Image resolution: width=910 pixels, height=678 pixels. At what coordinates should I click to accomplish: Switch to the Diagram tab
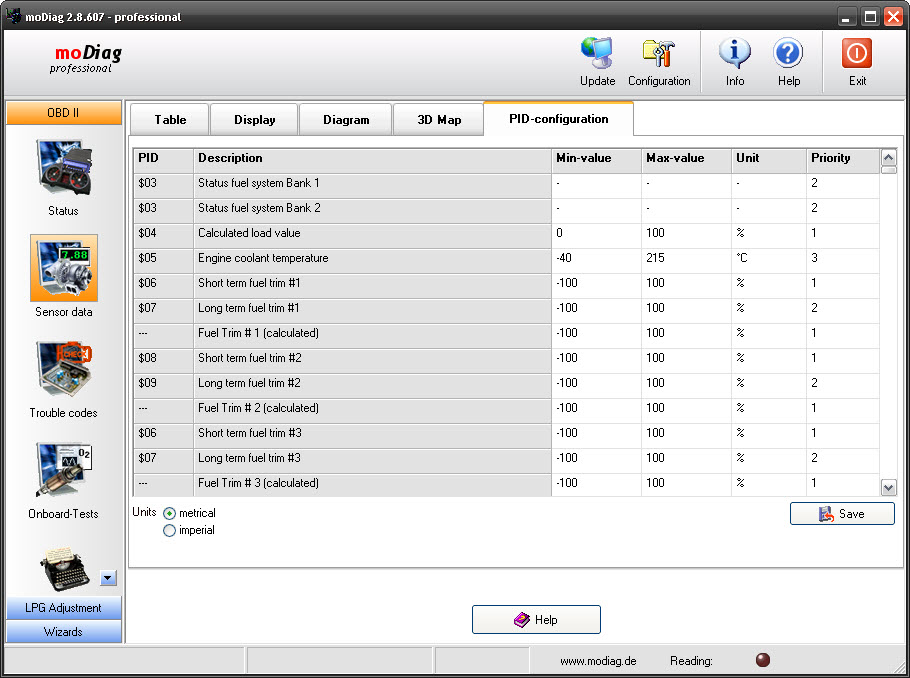[346, 120]
